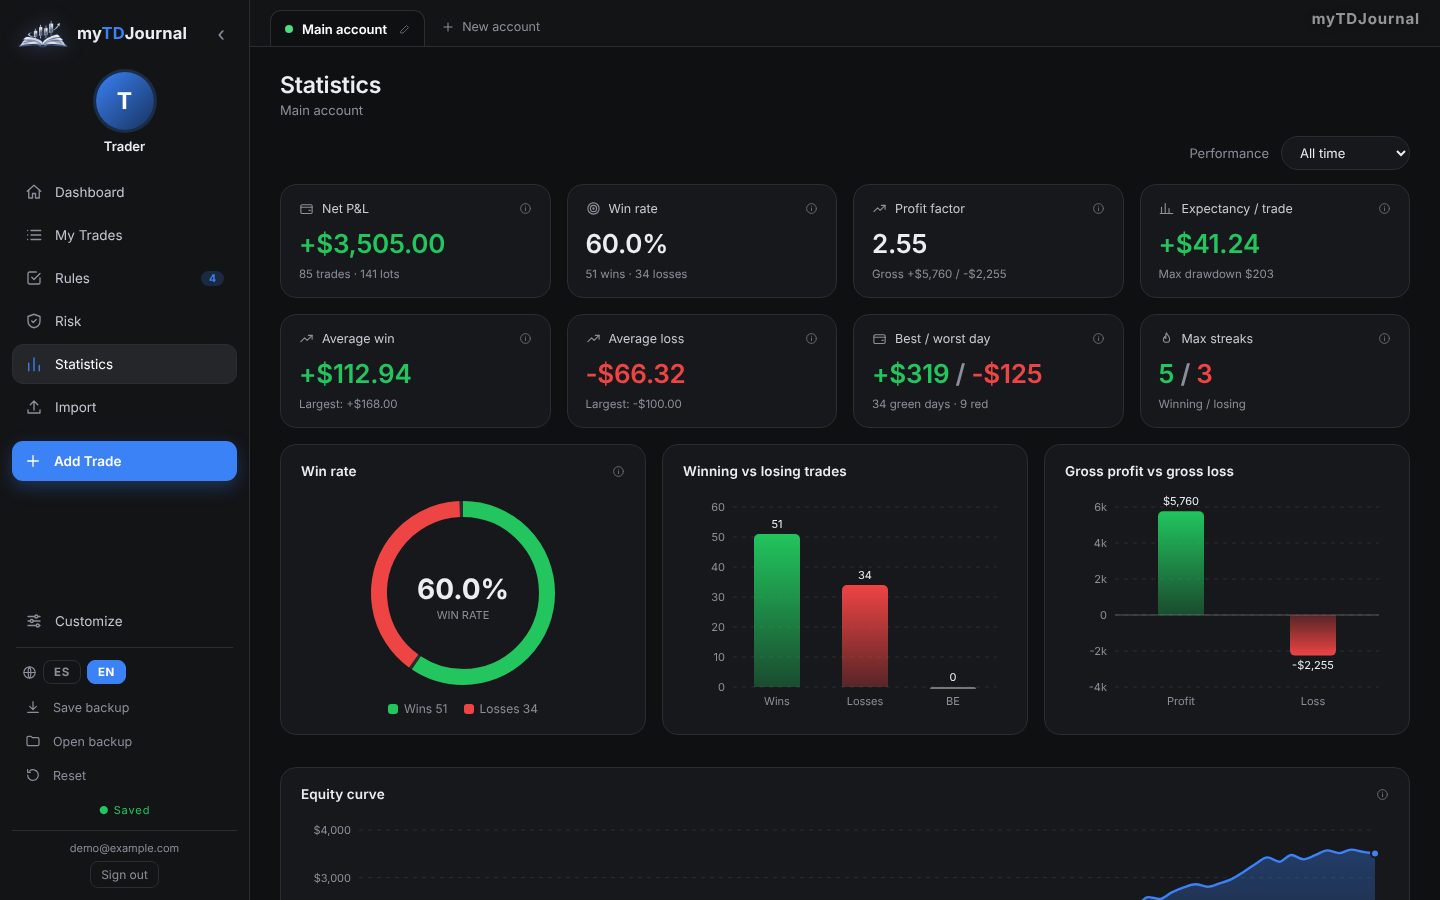This screenshot has width=1440, height=900.
Task: Click the +$41.24 expectancy value
Action: click(x=1209, y=244)
